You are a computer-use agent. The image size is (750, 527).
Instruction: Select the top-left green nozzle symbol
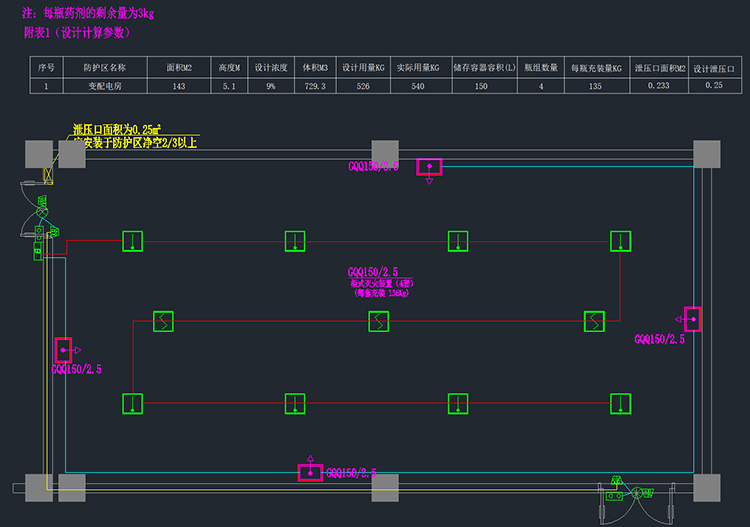click(x=133, y=241)
